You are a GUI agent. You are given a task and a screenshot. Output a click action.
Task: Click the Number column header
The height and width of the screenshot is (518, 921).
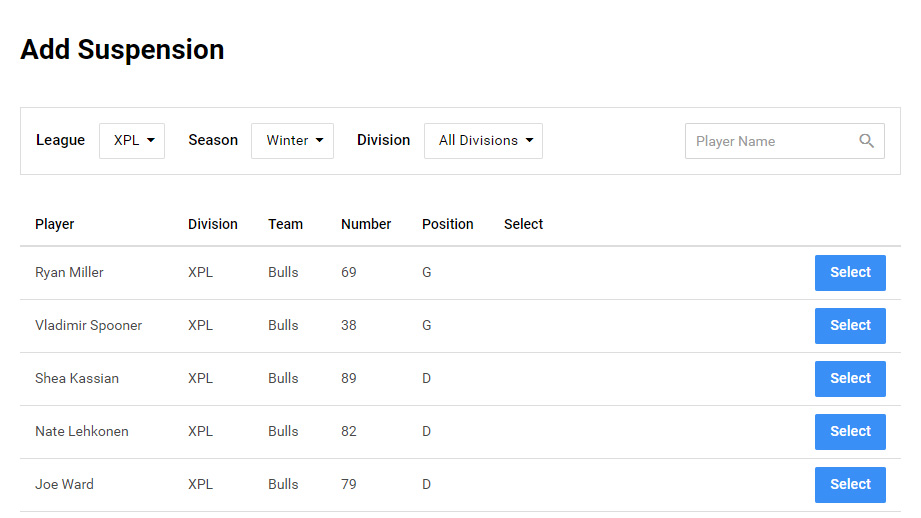366,224
